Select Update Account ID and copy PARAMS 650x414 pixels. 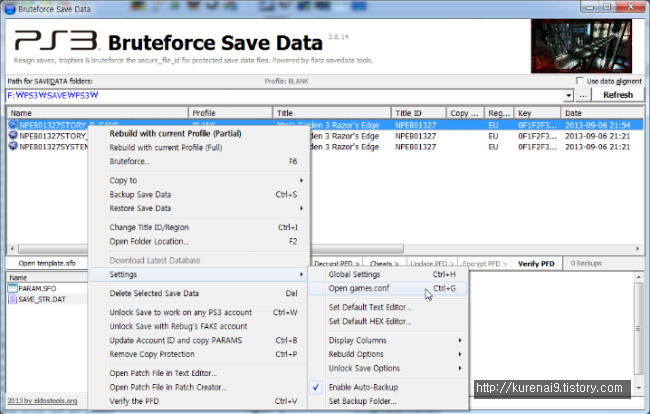click(x=175, y=340)
